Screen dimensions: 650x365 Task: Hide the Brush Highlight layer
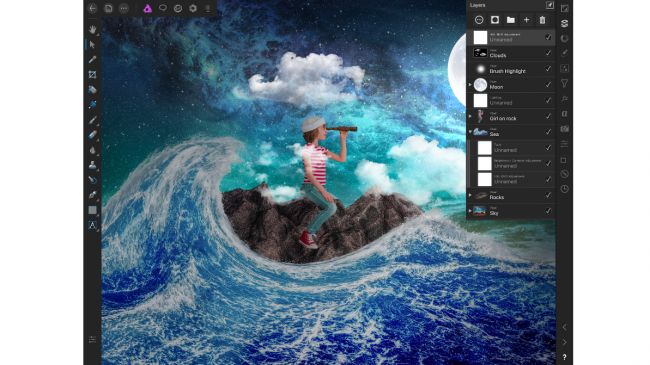tap(548, 69)
